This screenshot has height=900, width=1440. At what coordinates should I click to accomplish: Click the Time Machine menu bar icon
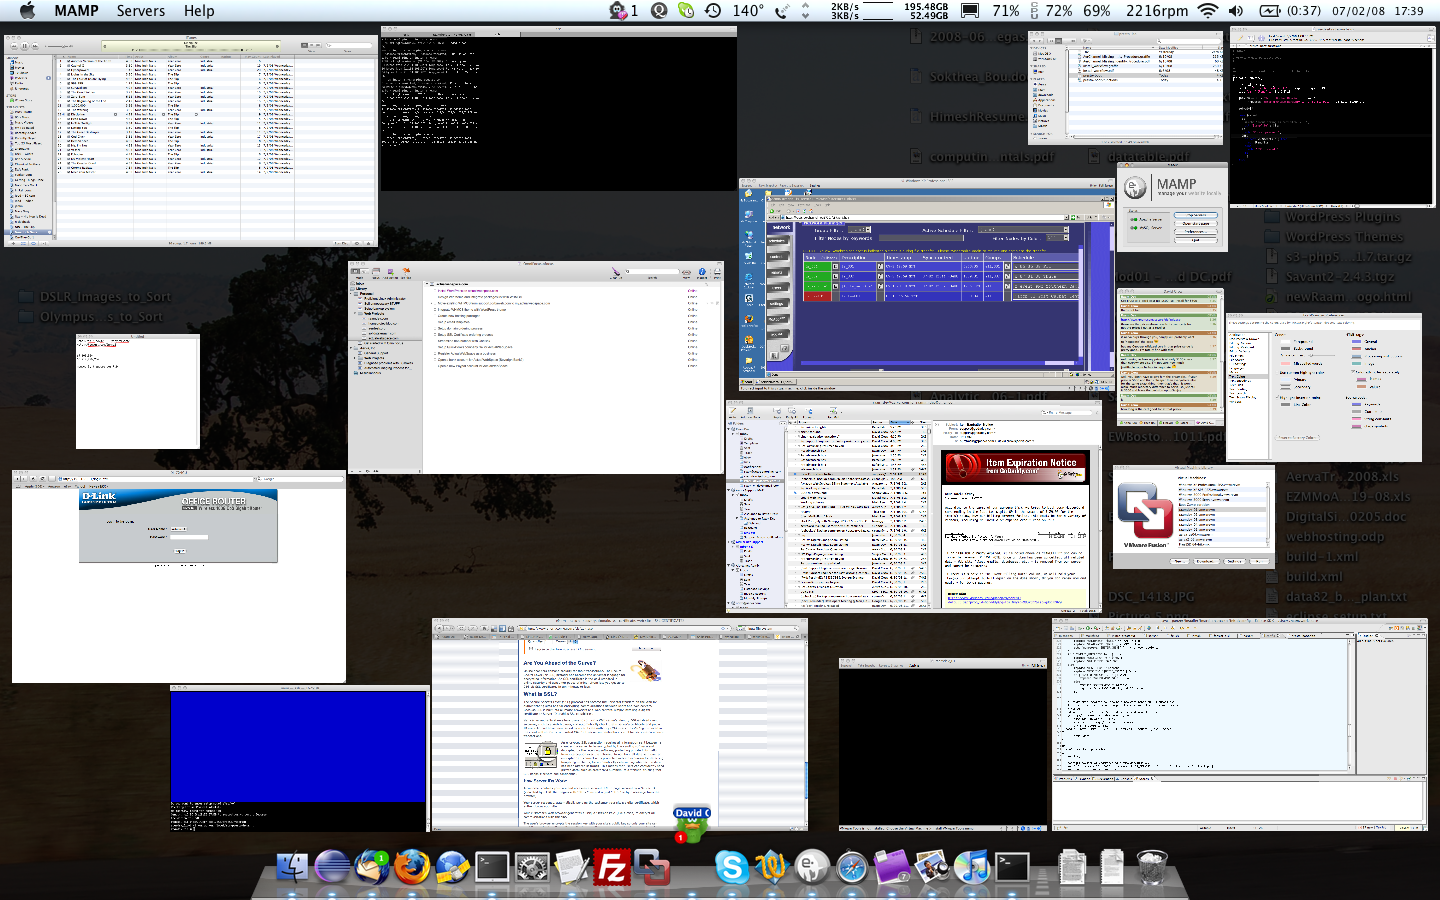[713, 10]
